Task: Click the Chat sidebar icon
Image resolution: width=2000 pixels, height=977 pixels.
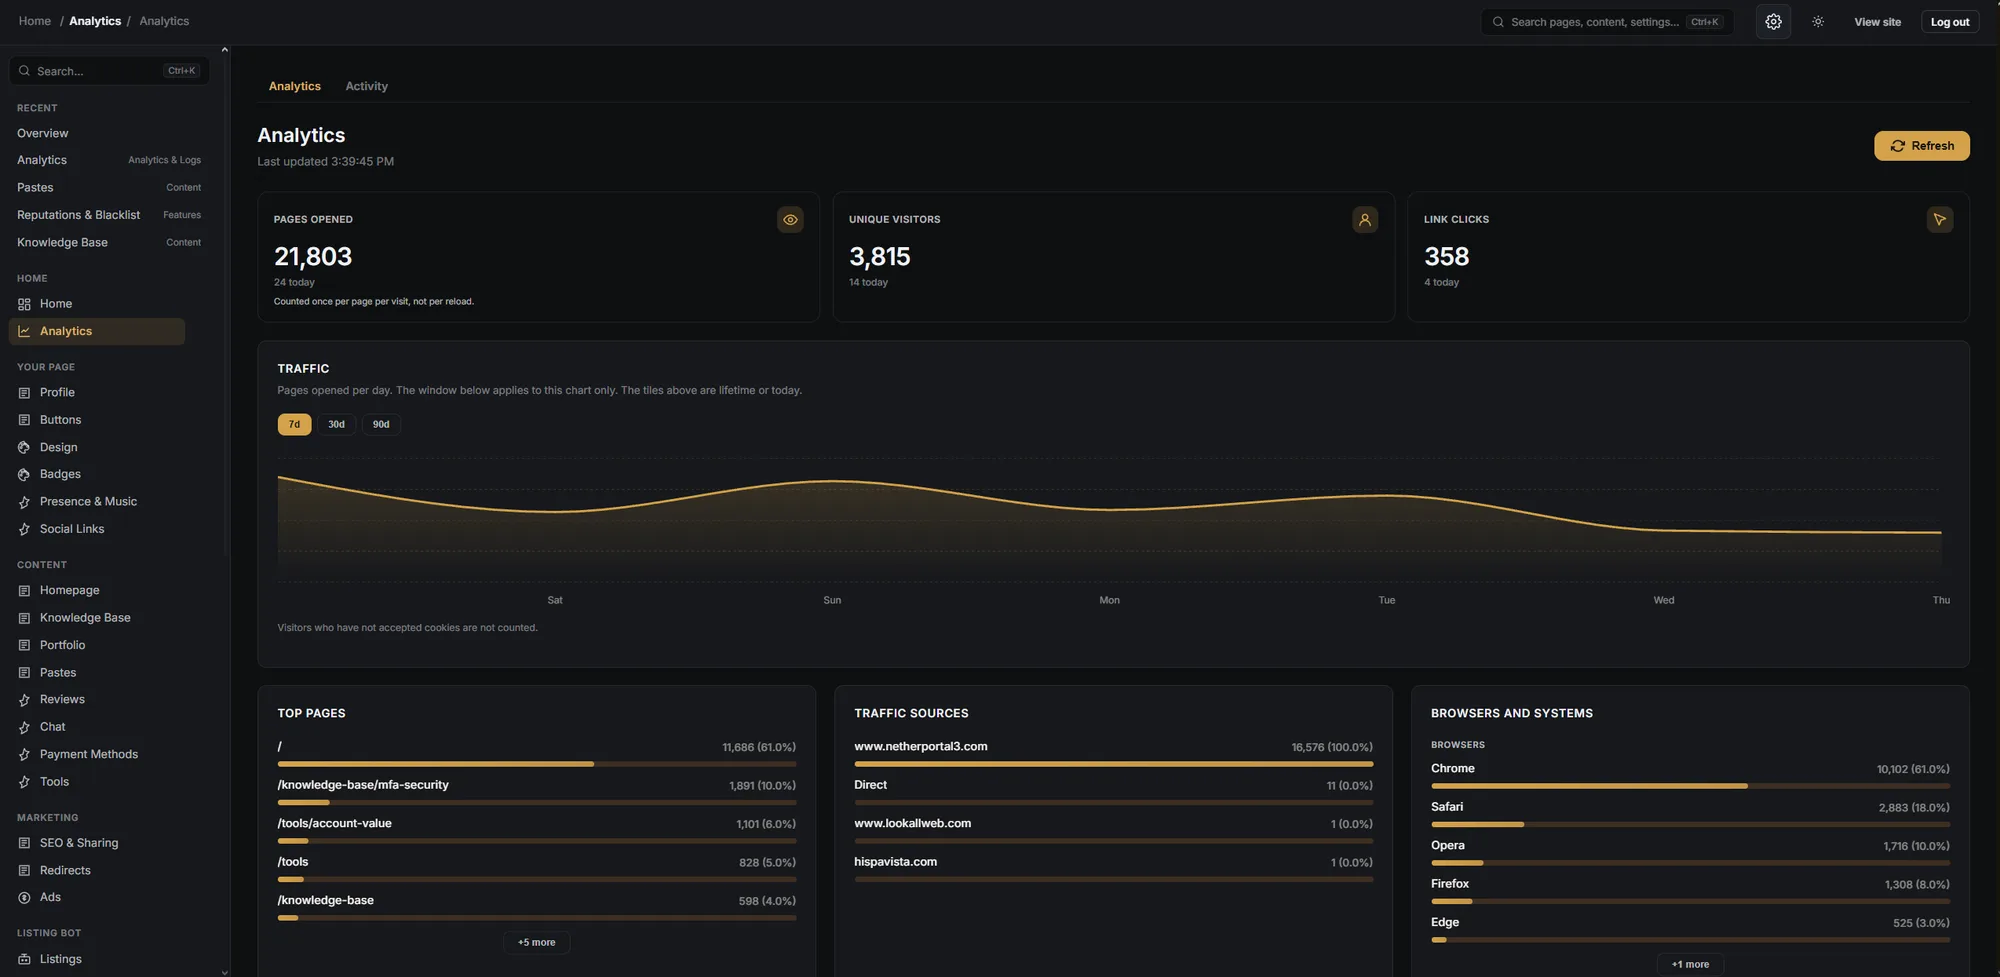Action: pyautogui.click(x=24, y=728)
